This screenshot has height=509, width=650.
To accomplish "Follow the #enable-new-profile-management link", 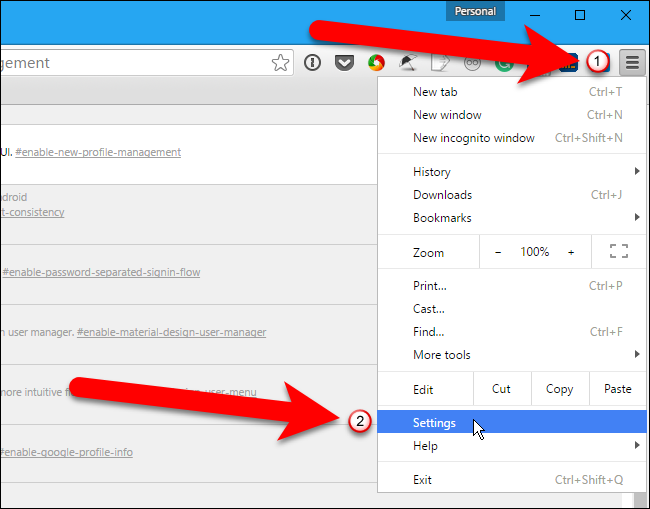I will pos(98,153).
